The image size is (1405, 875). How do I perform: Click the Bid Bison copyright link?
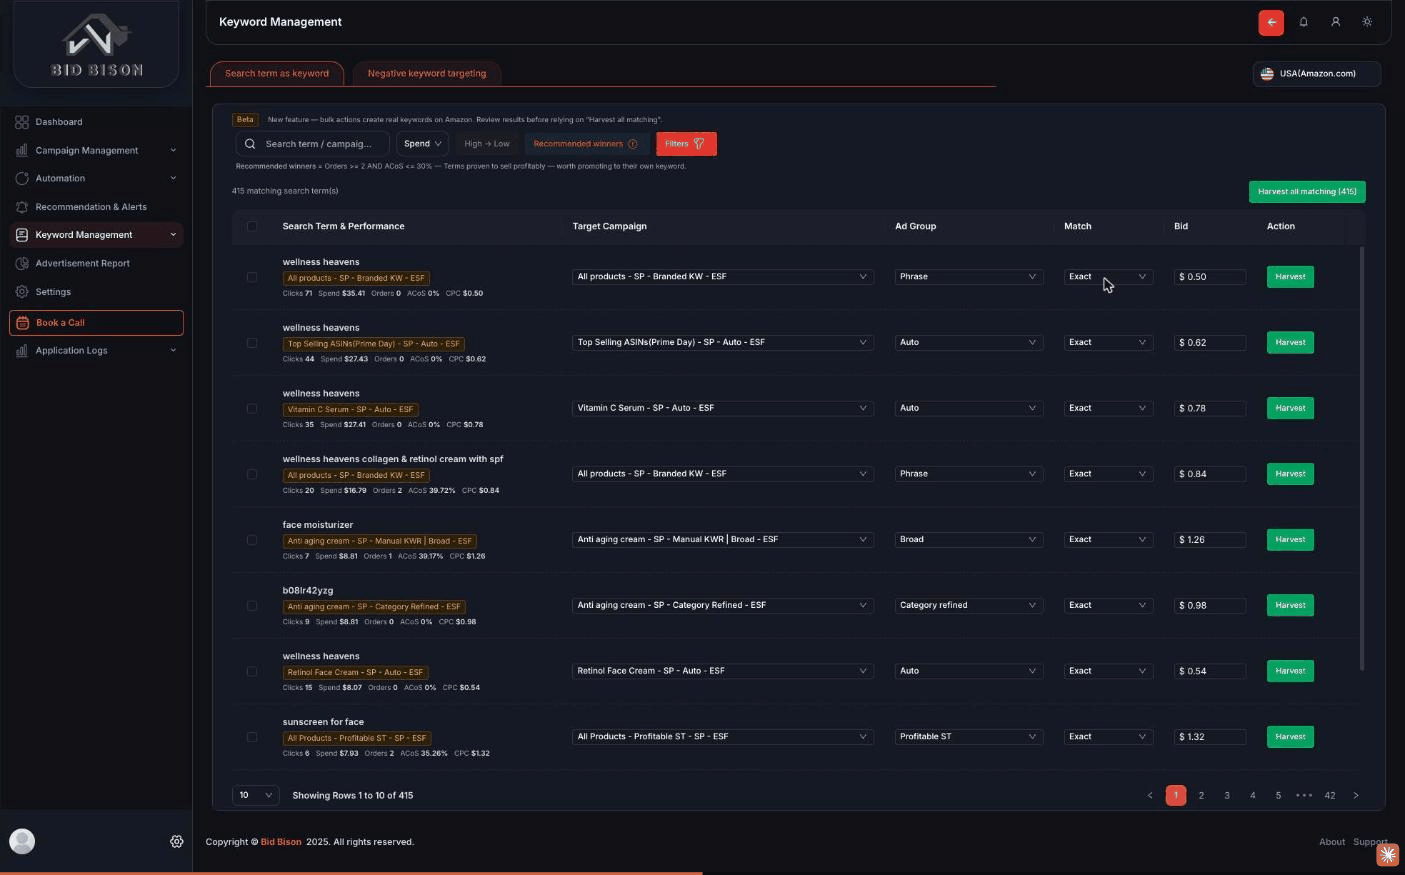pos(281,842)
